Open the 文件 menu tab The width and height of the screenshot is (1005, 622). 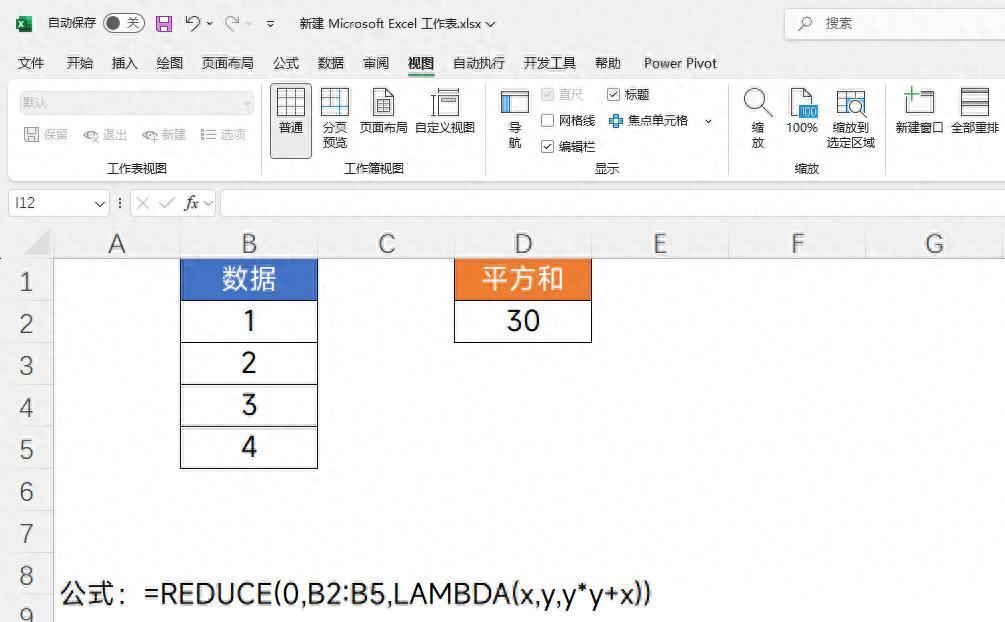click(x=31, y=63)
